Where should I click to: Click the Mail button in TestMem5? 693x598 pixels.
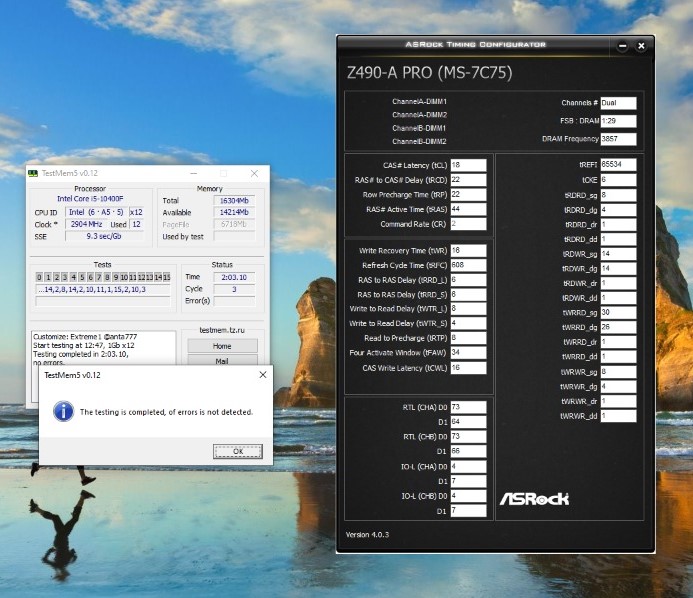222,360
